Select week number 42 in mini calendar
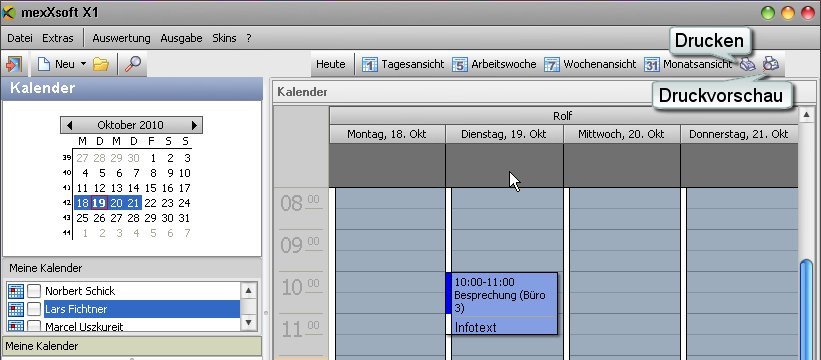This screenshot has width=821, height=360. [x=66, y=203]
